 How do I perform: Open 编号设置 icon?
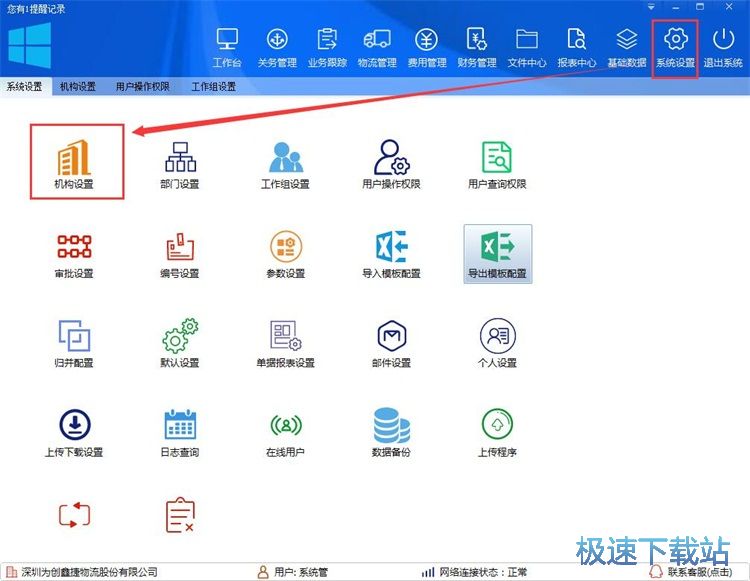point(180,255)
